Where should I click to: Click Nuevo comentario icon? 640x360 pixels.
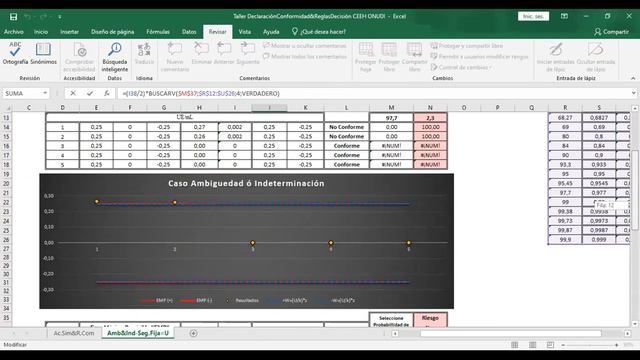175,57
